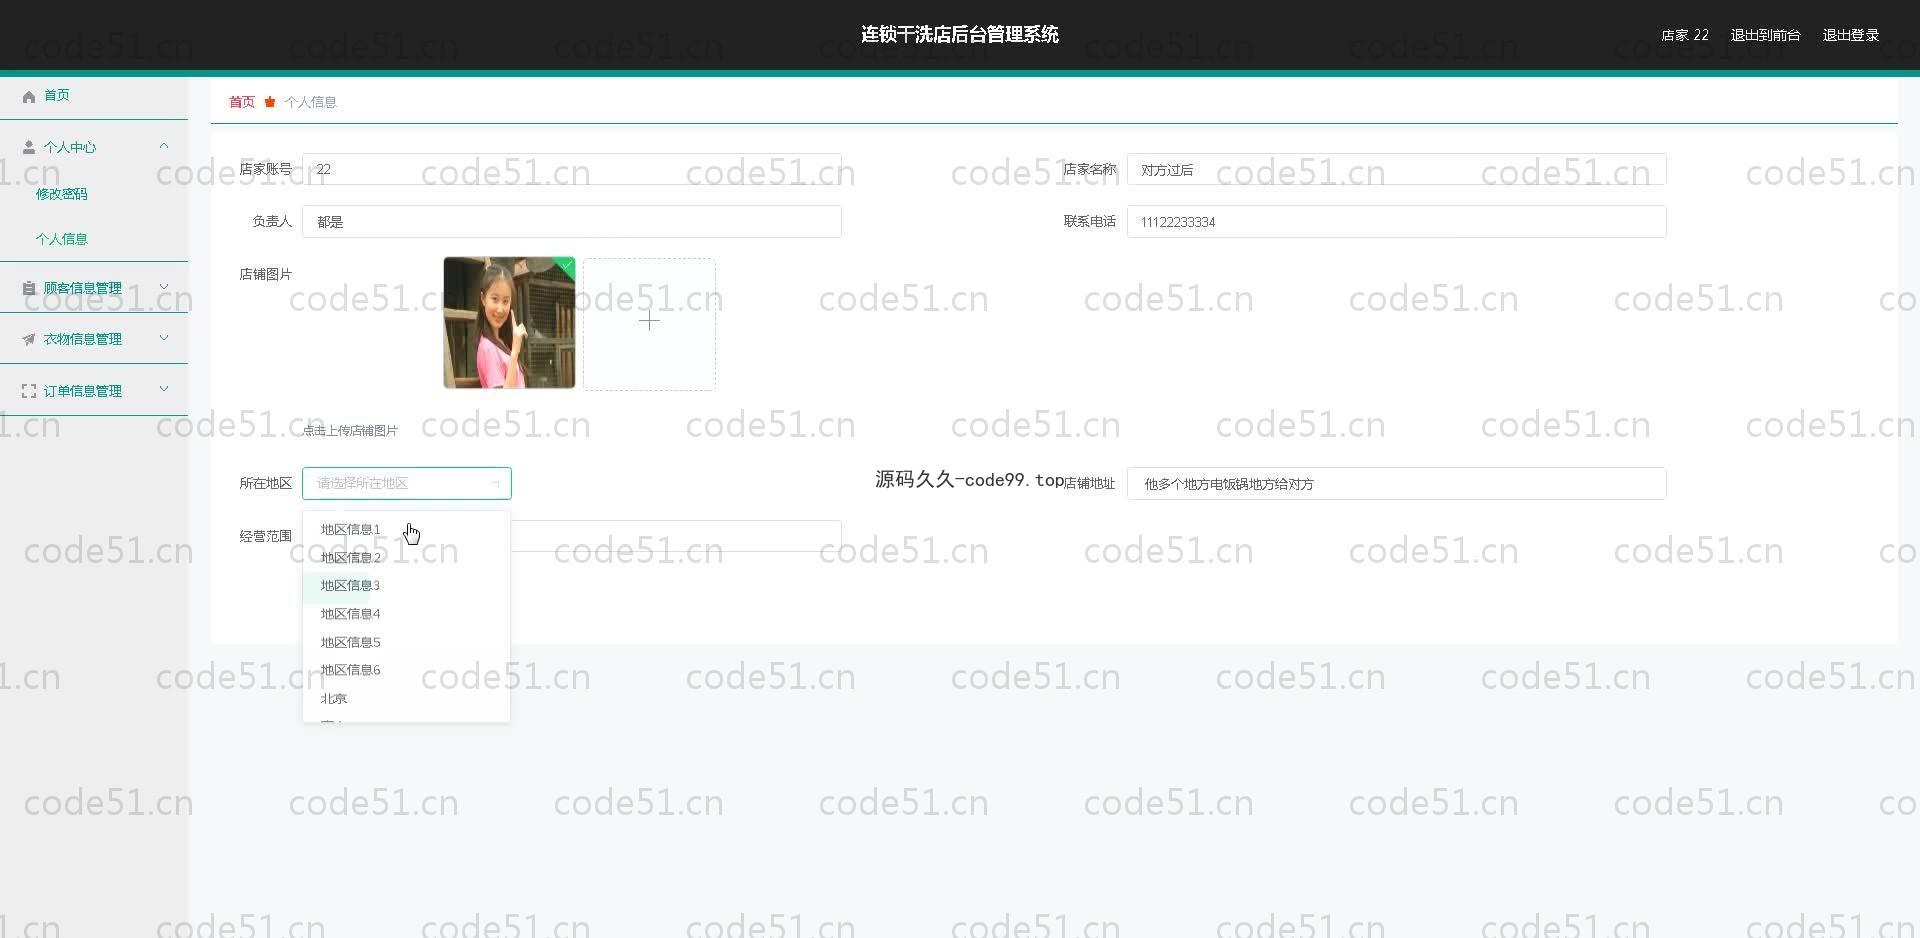Viewport: 1920px width, 938px height.
Task: Go to 首页 via the breadcrumb link
Action: pos(242,102)
